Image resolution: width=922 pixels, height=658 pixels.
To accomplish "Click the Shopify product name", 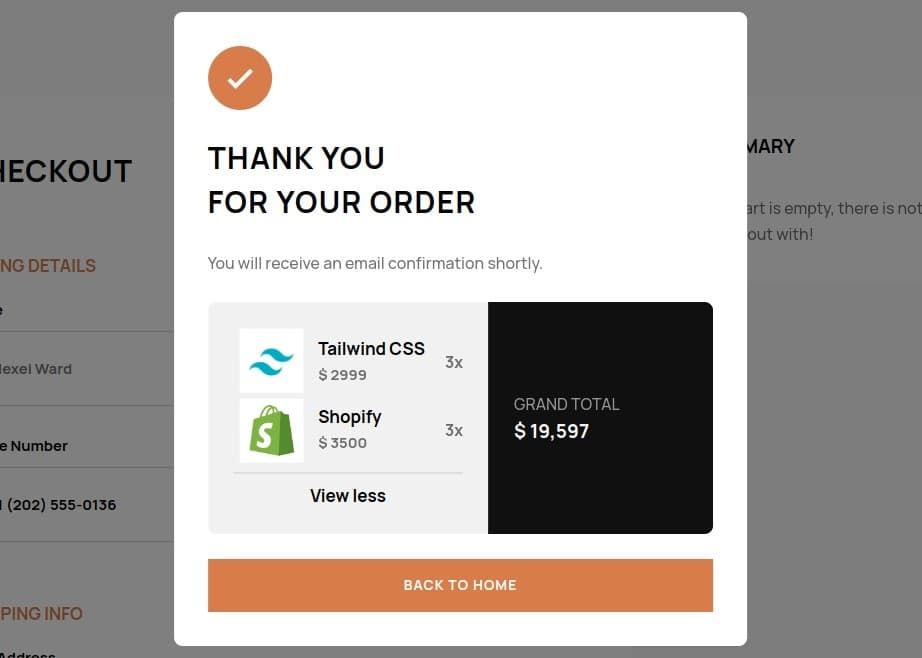I will pos(350,417).
